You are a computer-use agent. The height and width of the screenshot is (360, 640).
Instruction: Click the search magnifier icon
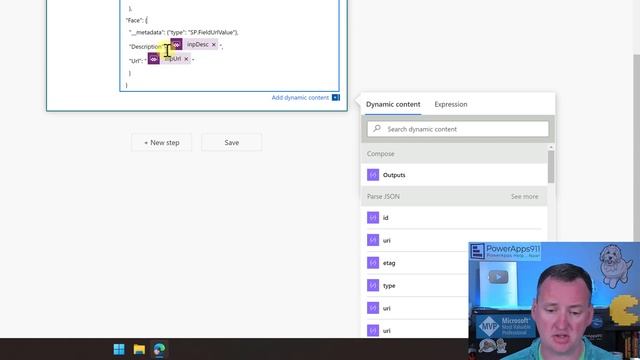377,129
